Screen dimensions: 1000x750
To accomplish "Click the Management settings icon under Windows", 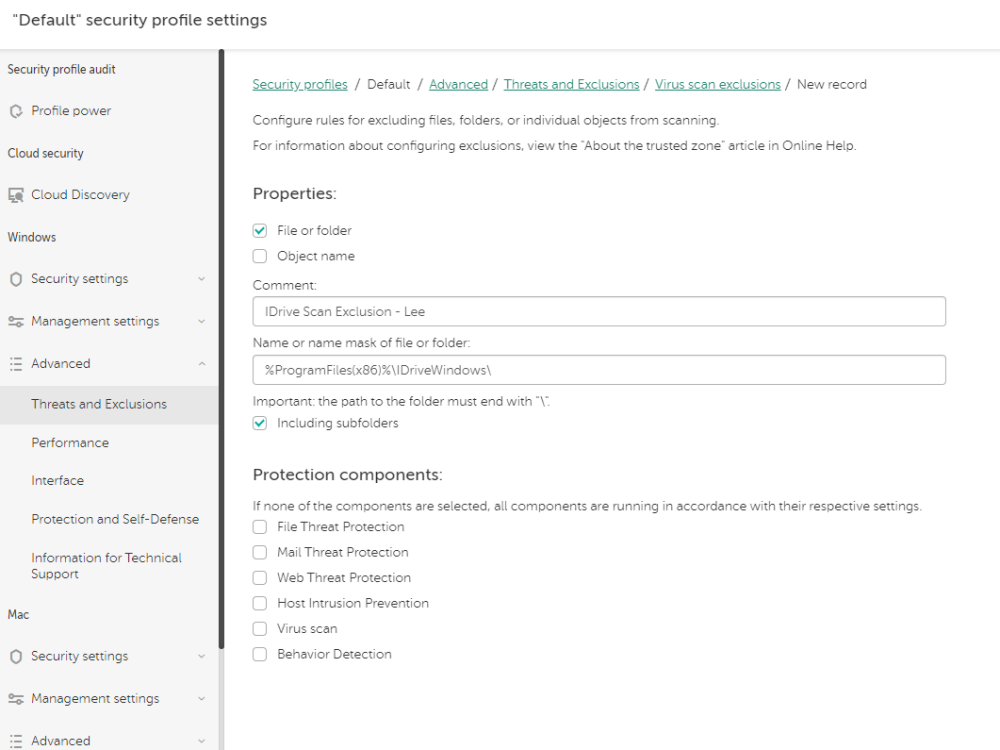I will coord(17,321).
